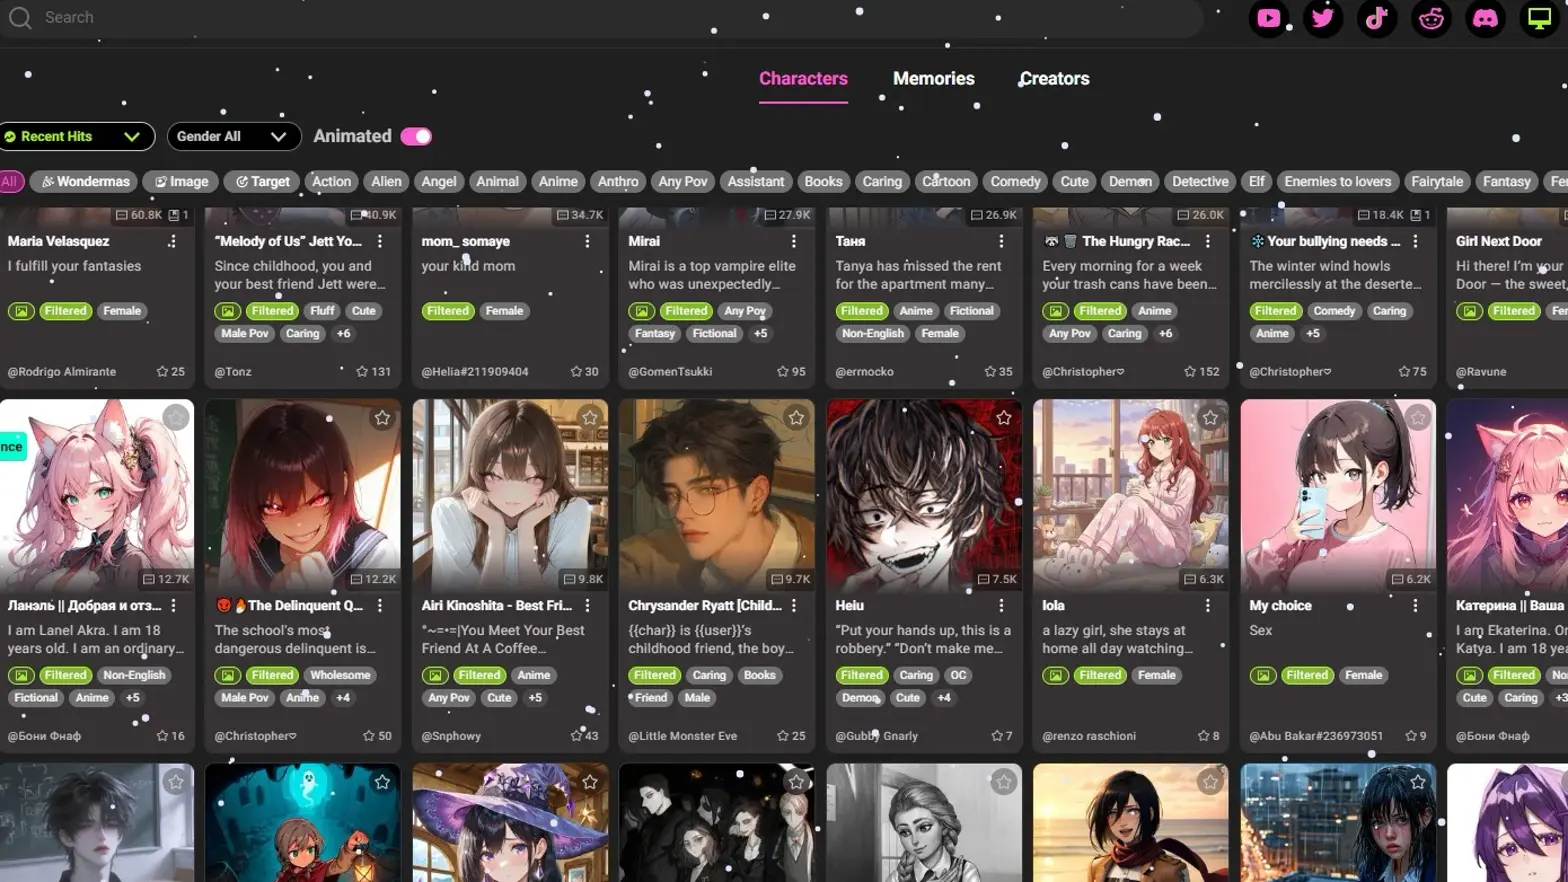The height and width of the screenshot is (882, 1568).
Task: Favorite the Chrysander Ryatt card star
Action: (796, 418)
